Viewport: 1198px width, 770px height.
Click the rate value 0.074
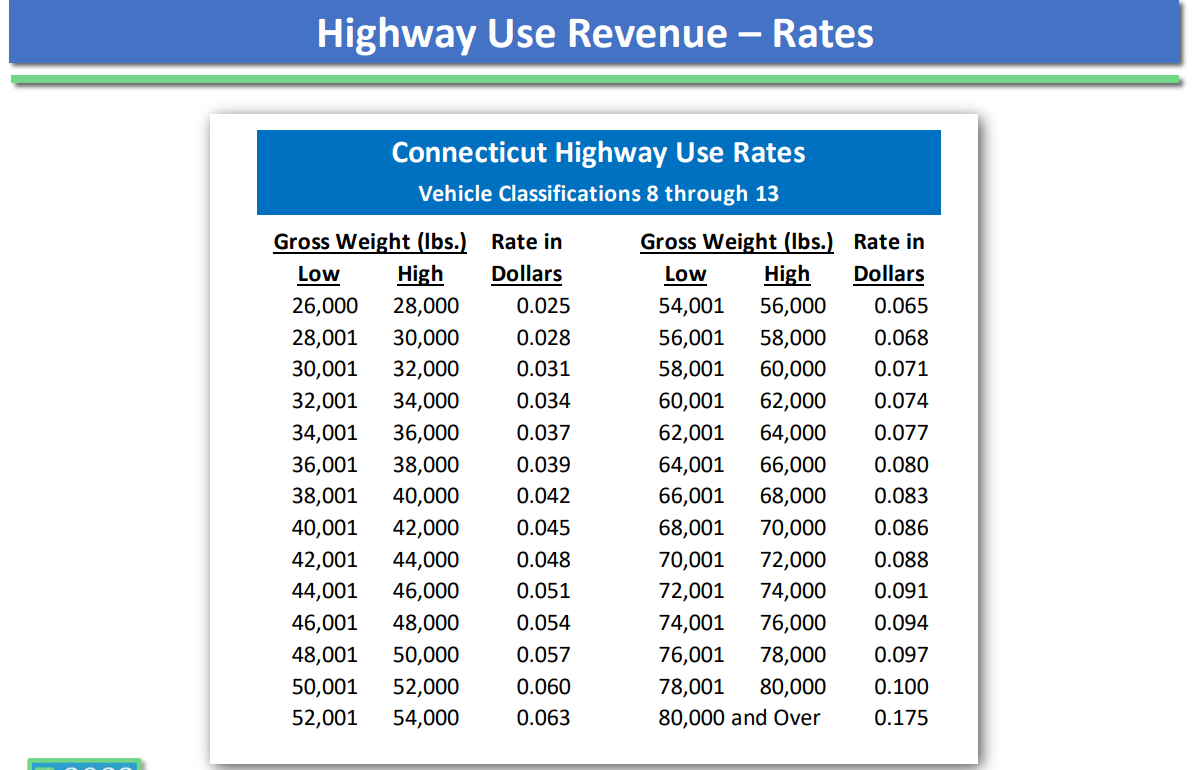pyautogui.click(x=902, y=401)
